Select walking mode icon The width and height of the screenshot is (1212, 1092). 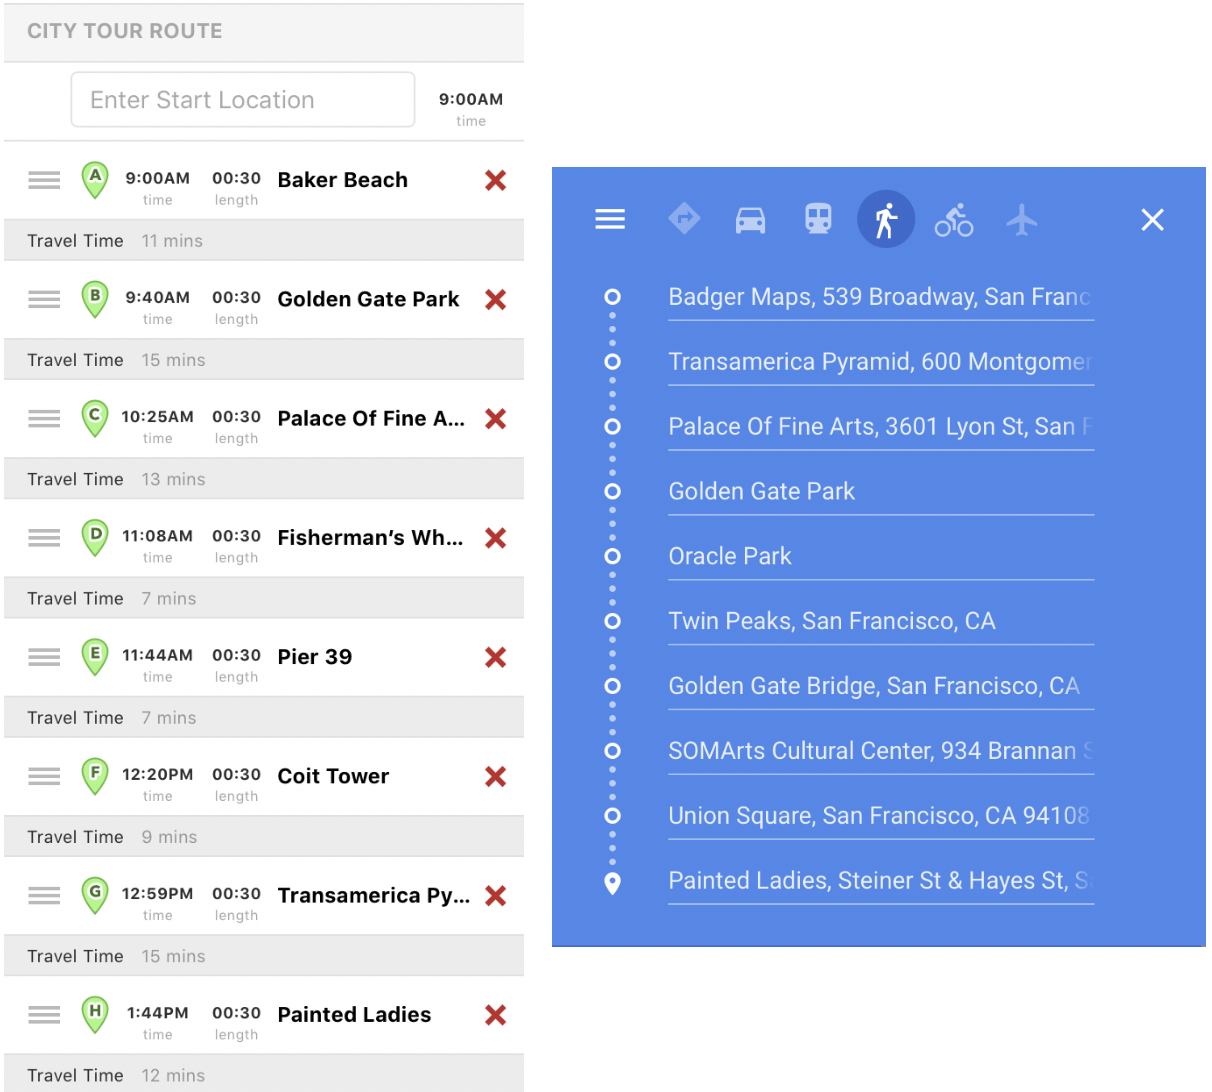[886, 219]
